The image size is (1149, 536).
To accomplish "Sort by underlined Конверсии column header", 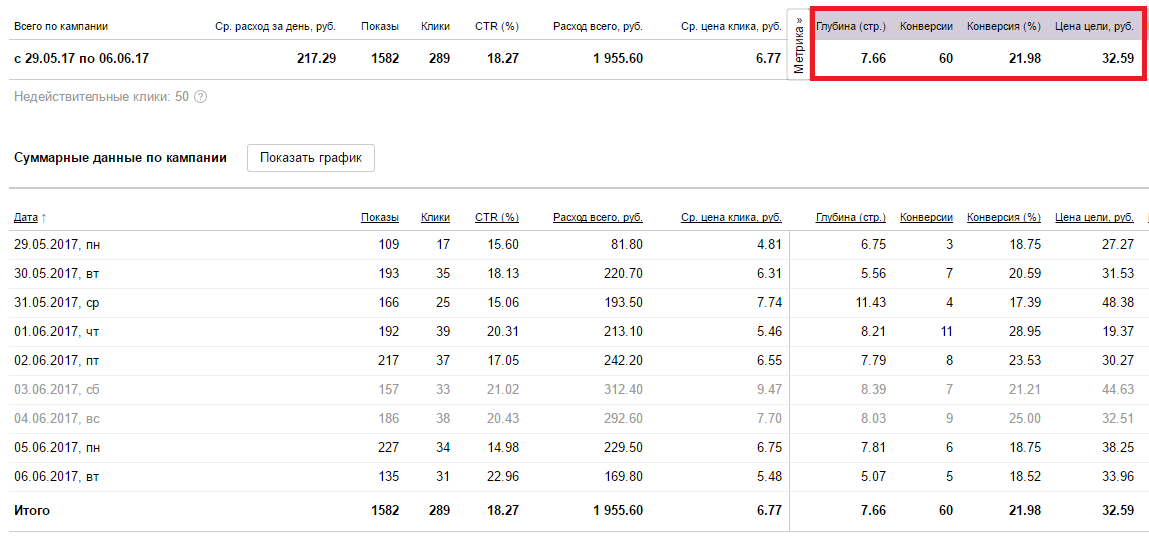I will 926,217.
